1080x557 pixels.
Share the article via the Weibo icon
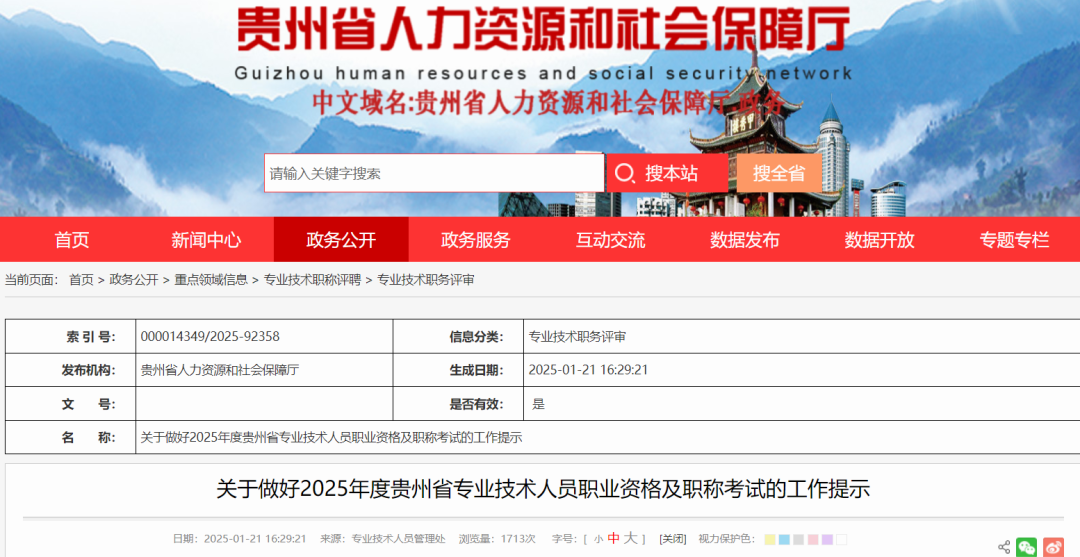(1053, 547)
